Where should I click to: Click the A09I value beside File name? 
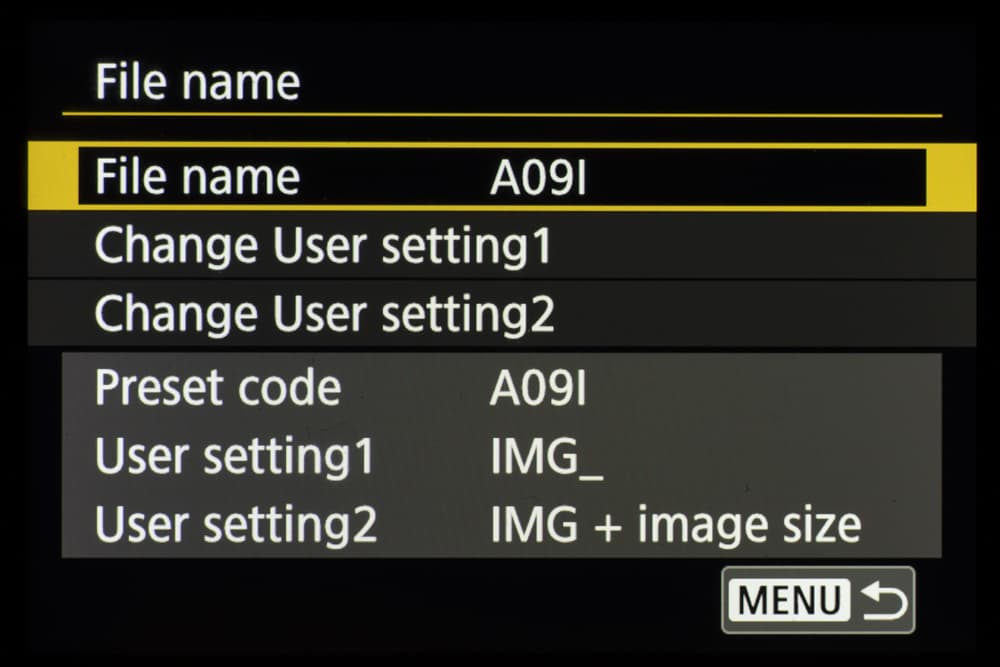pyautogui.click(x=538, y=178)
